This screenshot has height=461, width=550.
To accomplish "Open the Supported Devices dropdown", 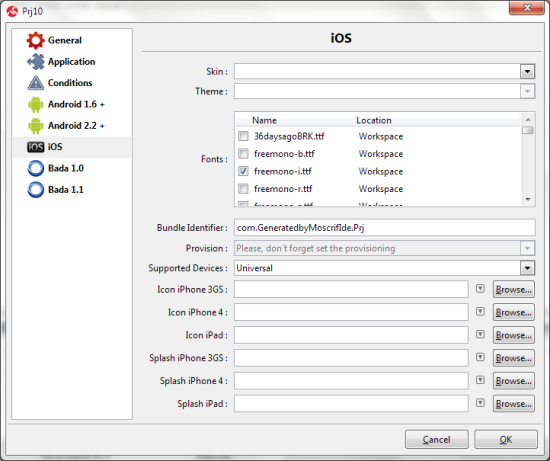I will point(527,268).
